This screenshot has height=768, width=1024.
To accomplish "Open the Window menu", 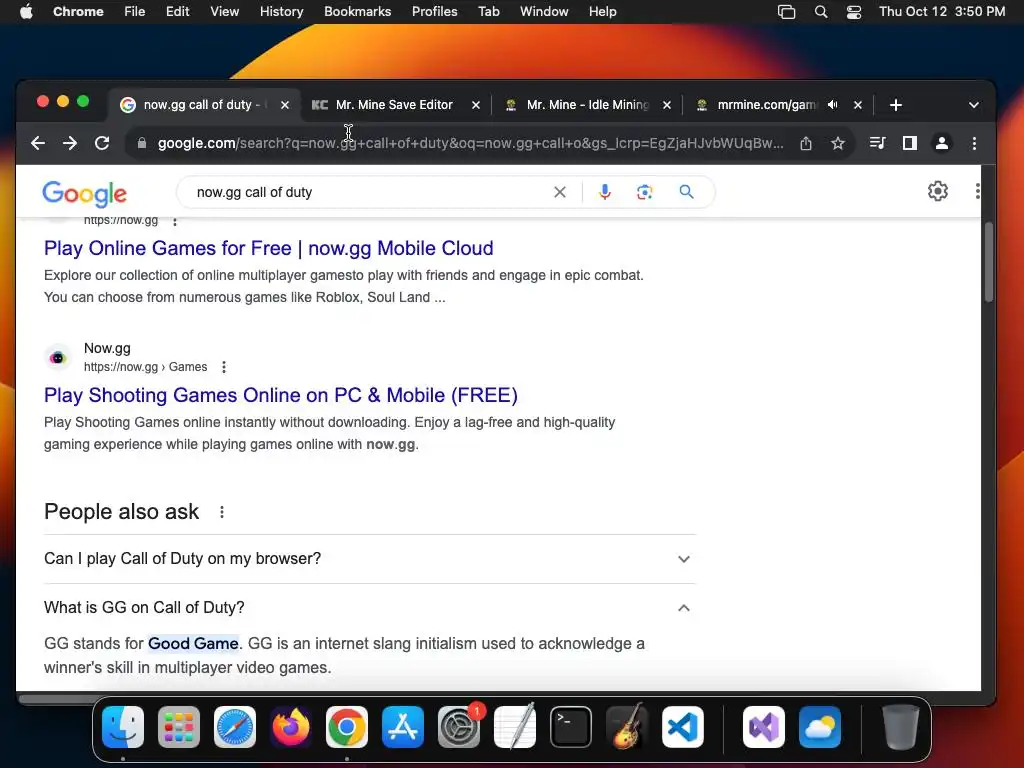I will [x=544, y=12].
